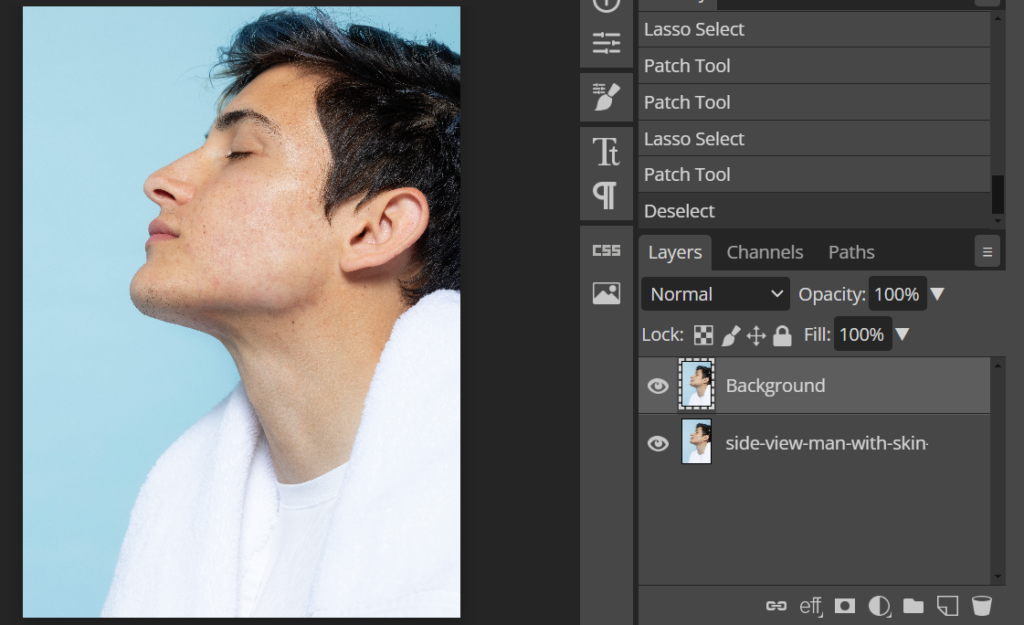Click the History panel scroll-down arrow

click(997, 221)
